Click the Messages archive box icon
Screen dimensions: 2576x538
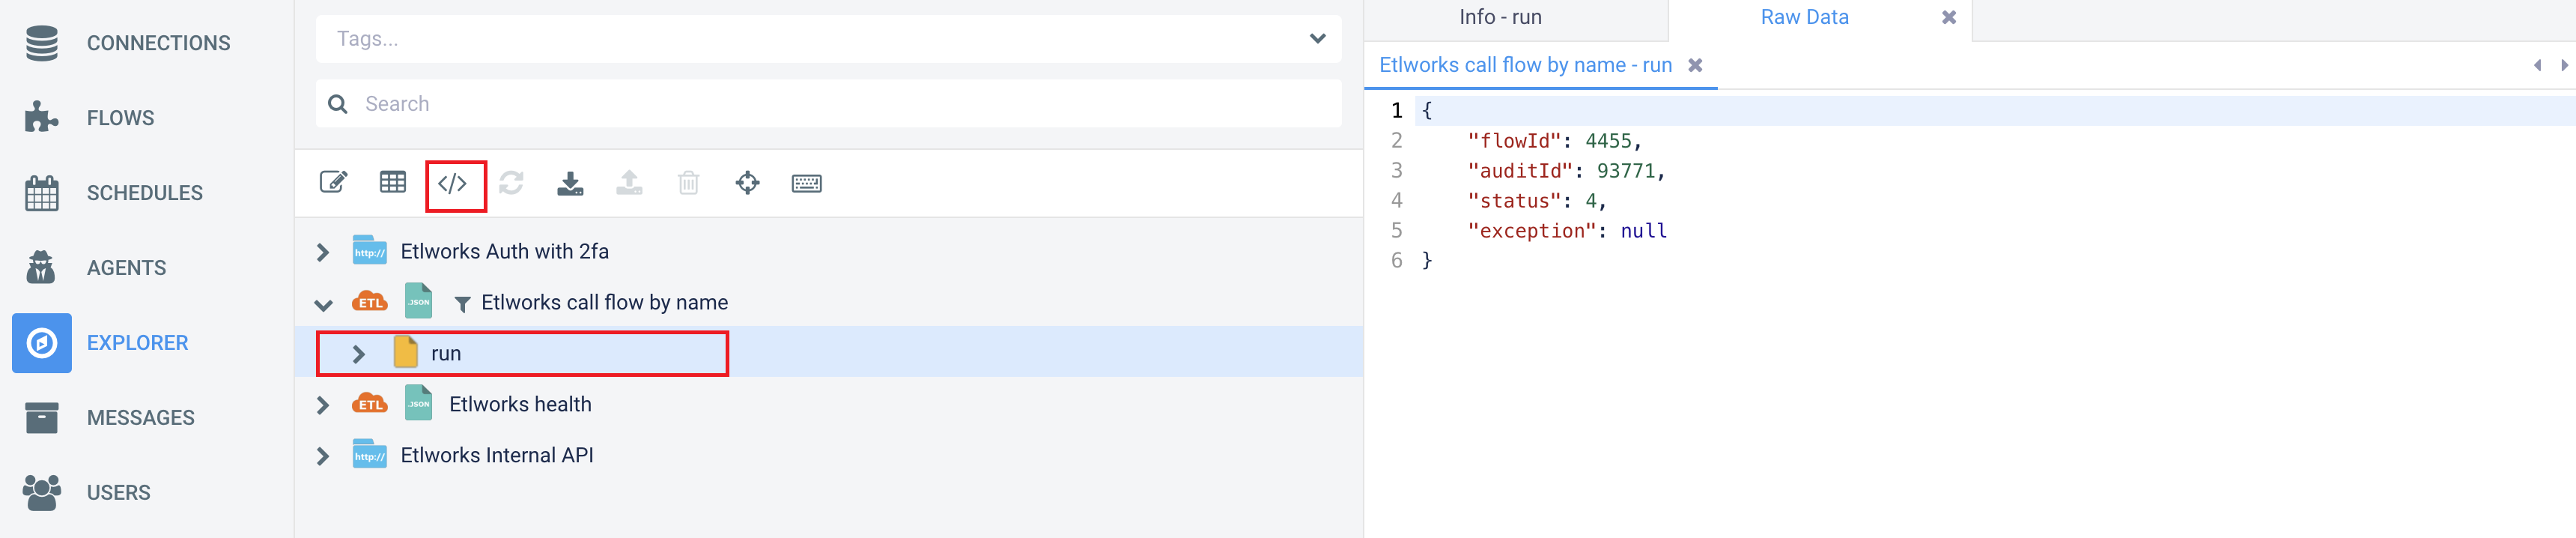[x=41, y=417]
